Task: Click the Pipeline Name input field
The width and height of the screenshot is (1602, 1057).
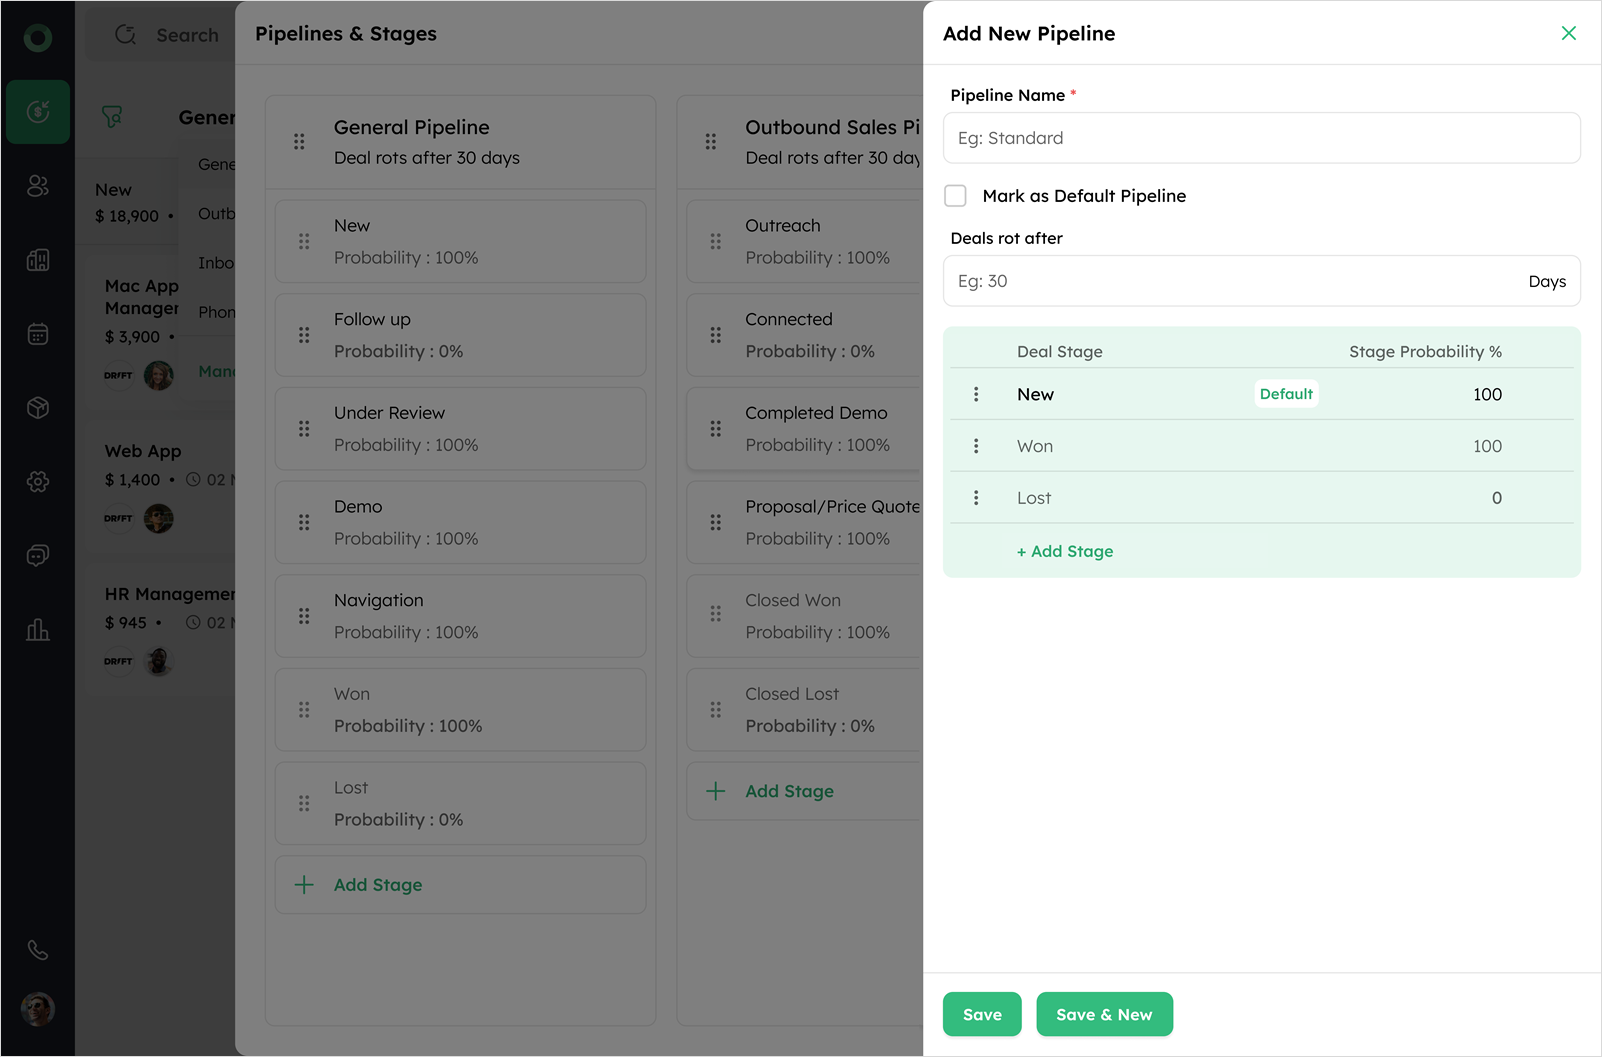Action: click(1261, 138)
